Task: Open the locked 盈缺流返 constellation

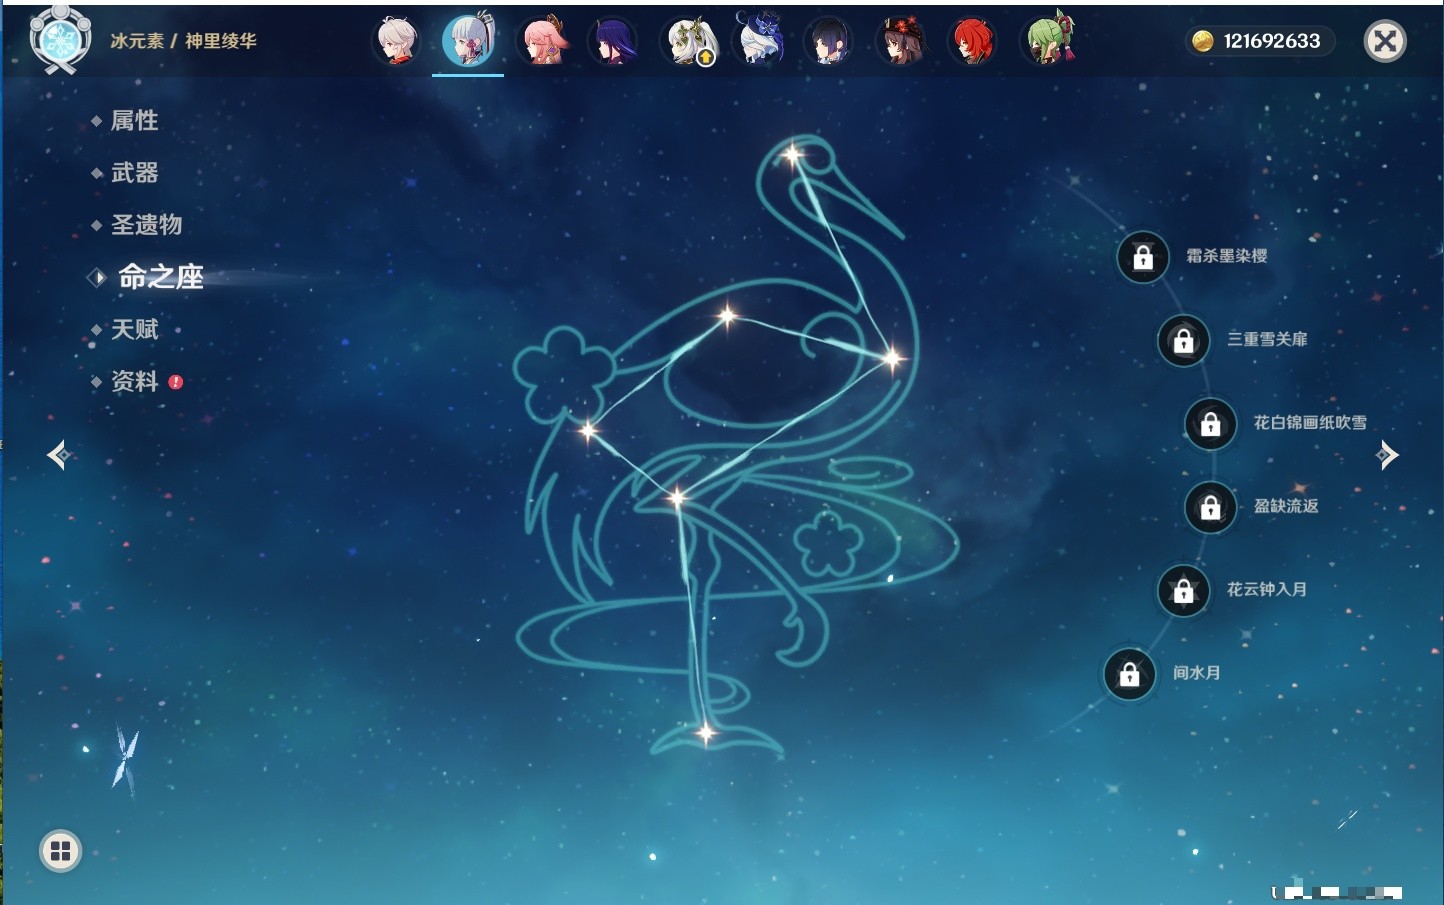Action: coord(1210,507)
